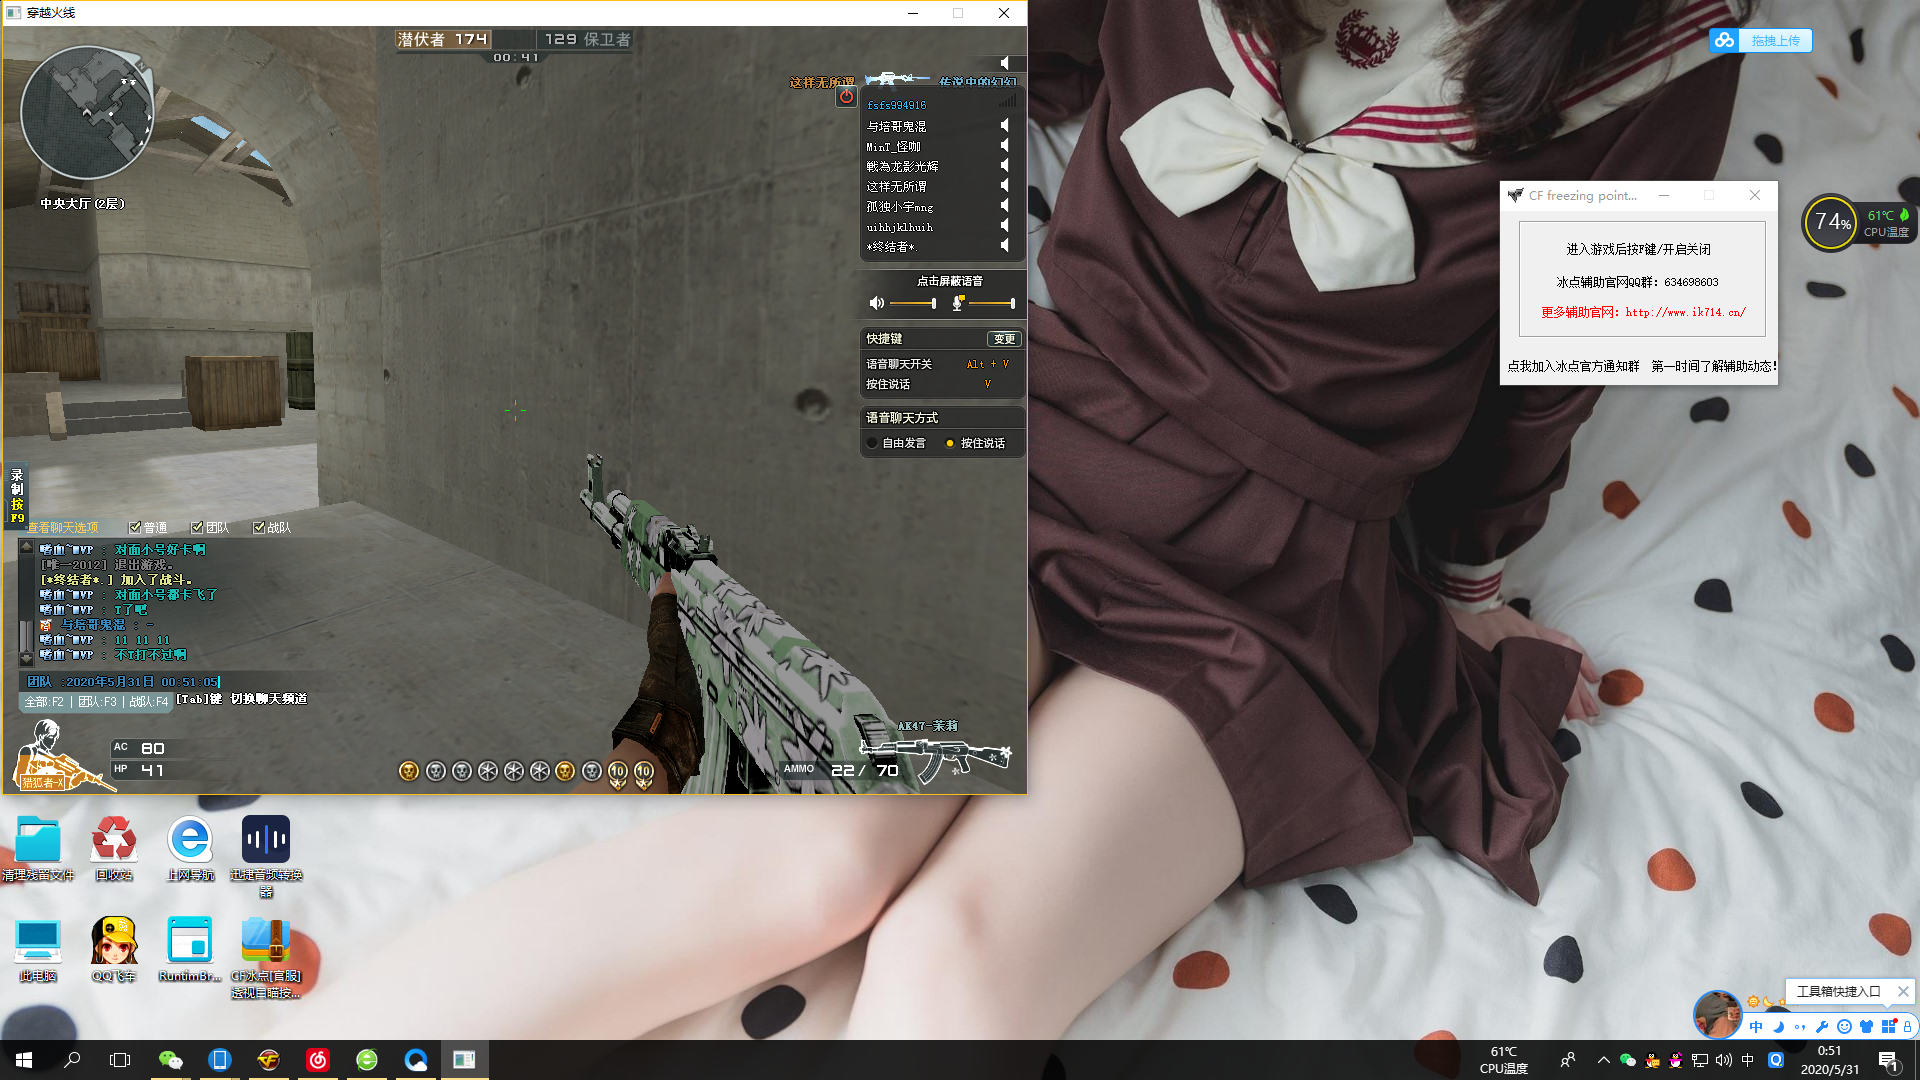The height and width of the screenshot is (1080, 1920).
Task: Click the red voice power button
Action: tap(846, 97)
